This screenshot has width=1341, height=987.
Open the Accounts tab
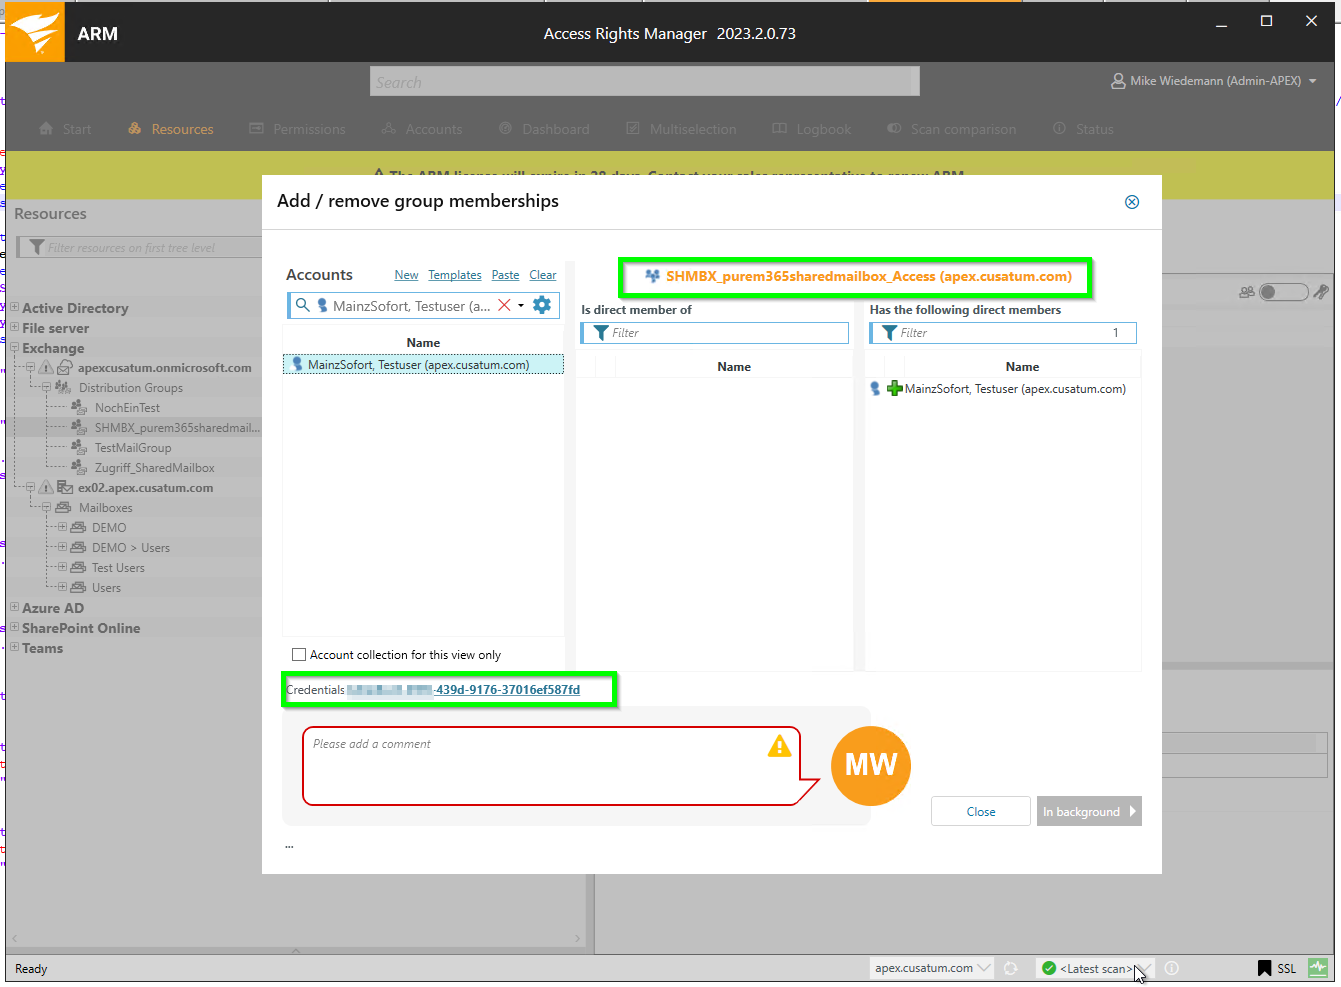(x=422, y=129)
